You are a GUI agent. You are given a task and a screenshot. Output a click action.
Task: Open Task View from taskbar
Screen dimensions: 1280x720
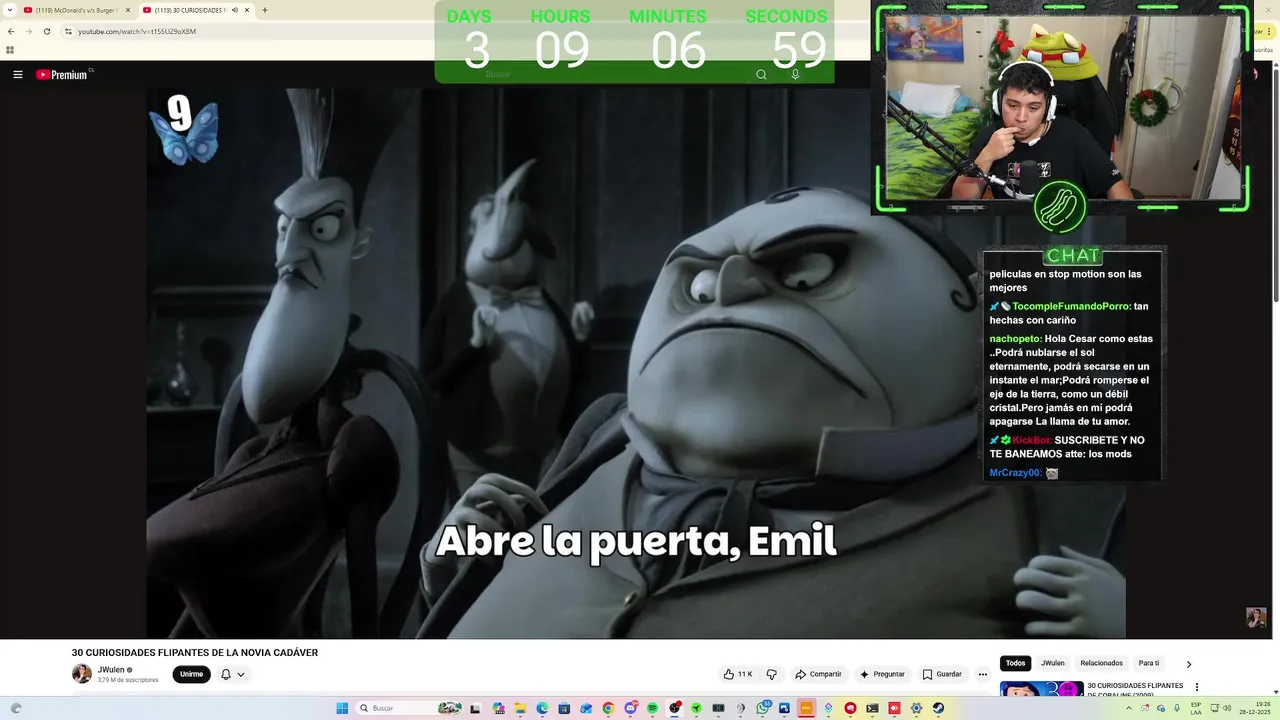pyautogui.click(x=475, y=708)
